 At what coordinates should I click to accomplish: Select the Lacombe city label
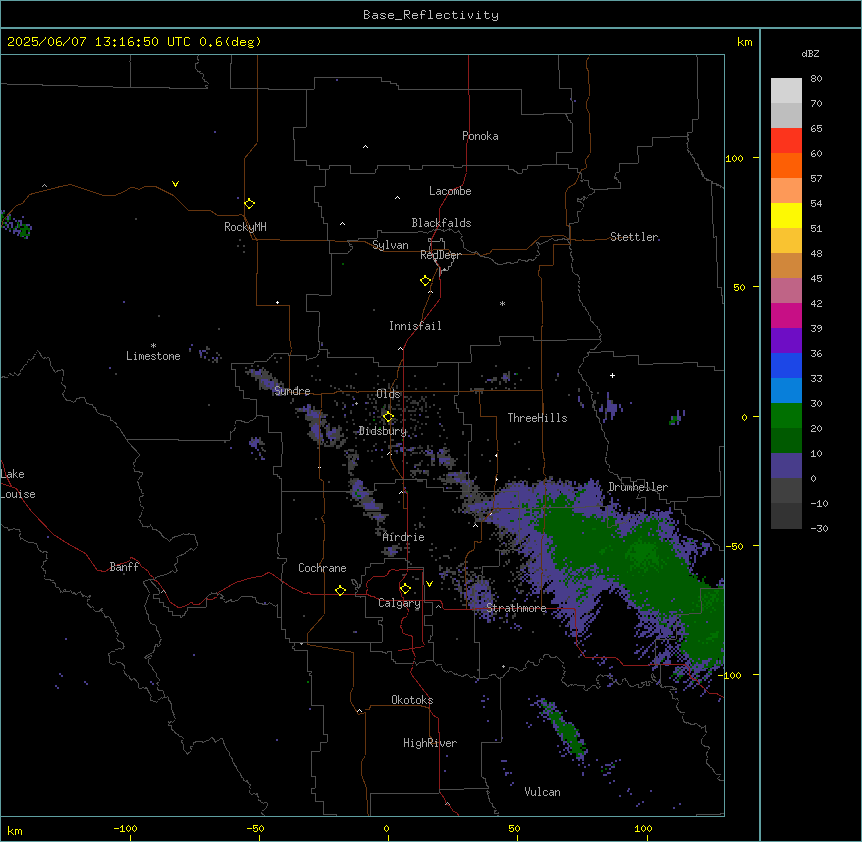[450, 191]
